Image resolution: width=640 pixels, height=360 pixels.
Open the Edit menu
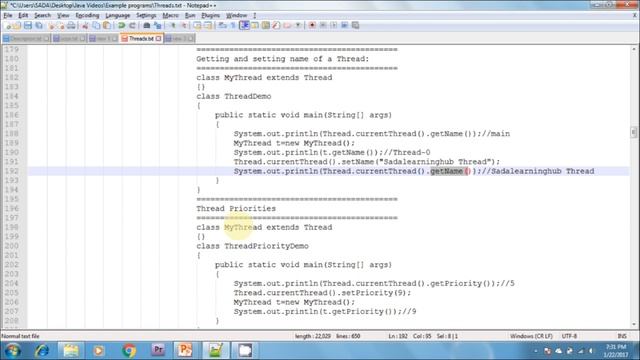23,15
